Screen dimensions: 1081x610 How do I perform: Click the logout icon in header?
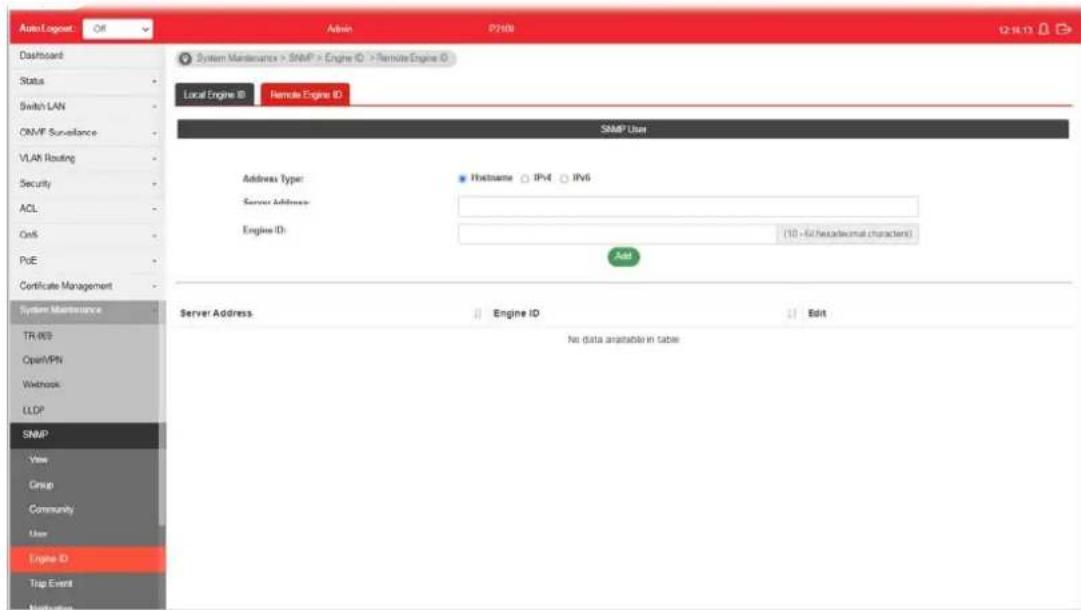[x=1063, y=29]
